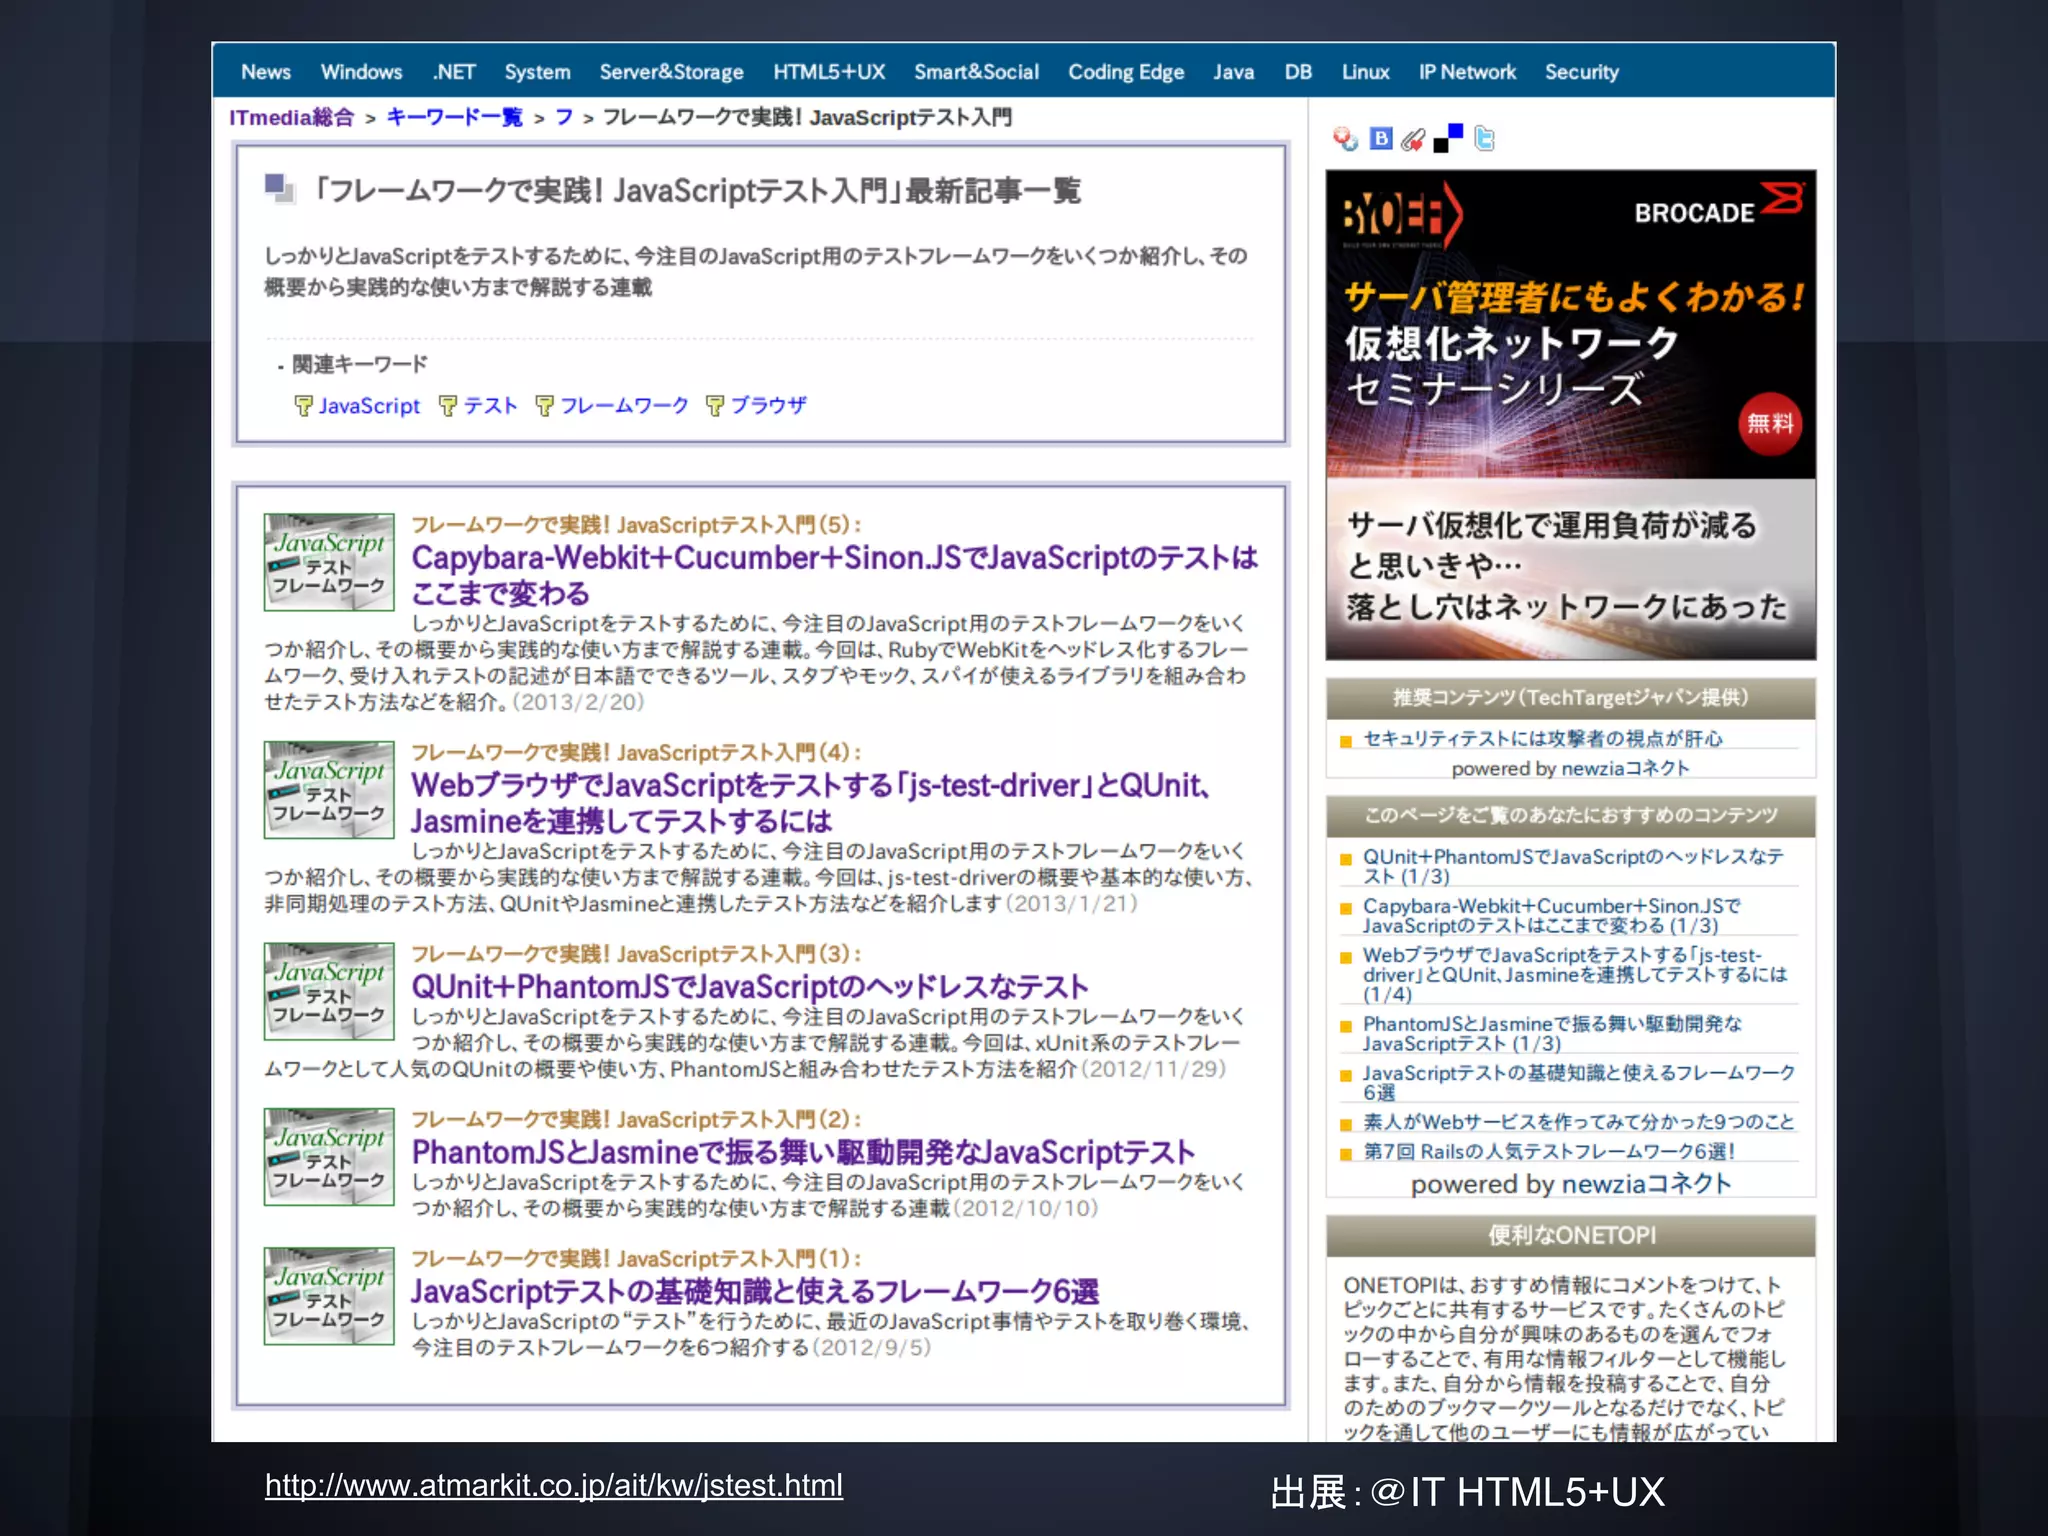Click thumbnail of article part (3)
Image resolution: width=2048 pixels, height=1536 pixels.
(x=329, y=991)
